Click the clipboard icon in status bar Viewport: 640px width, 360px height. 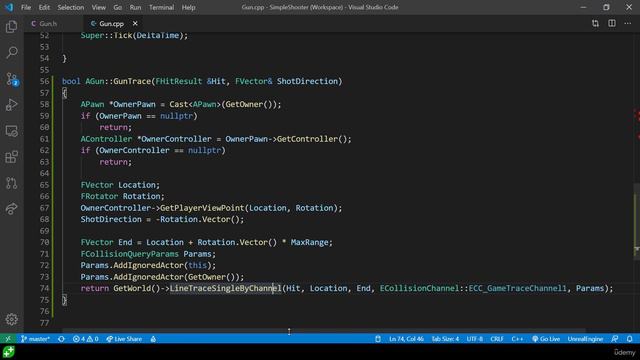378,339
